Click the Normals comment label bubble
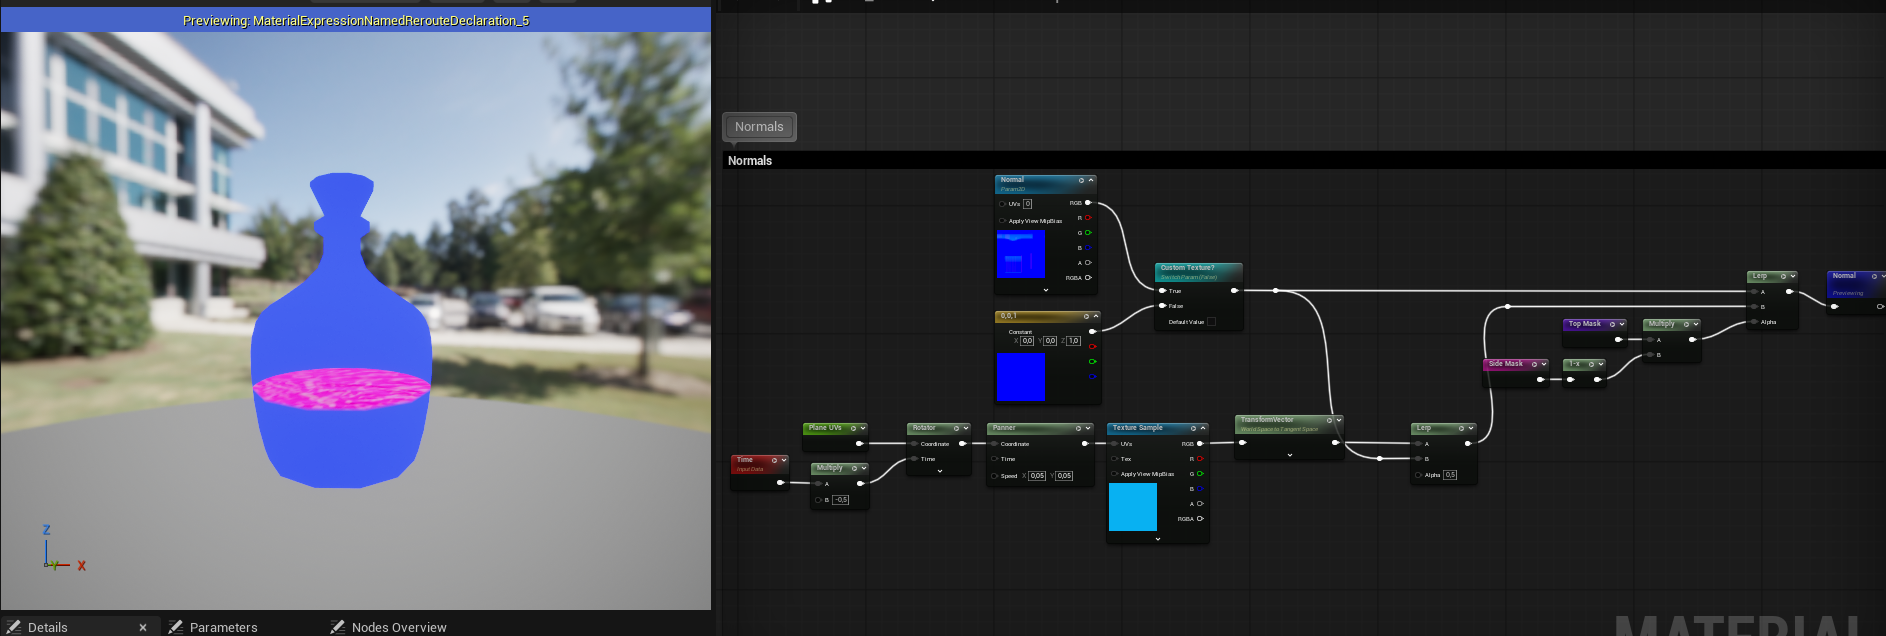Viewport: 1886px width, 636px height. tap(759, 127)
